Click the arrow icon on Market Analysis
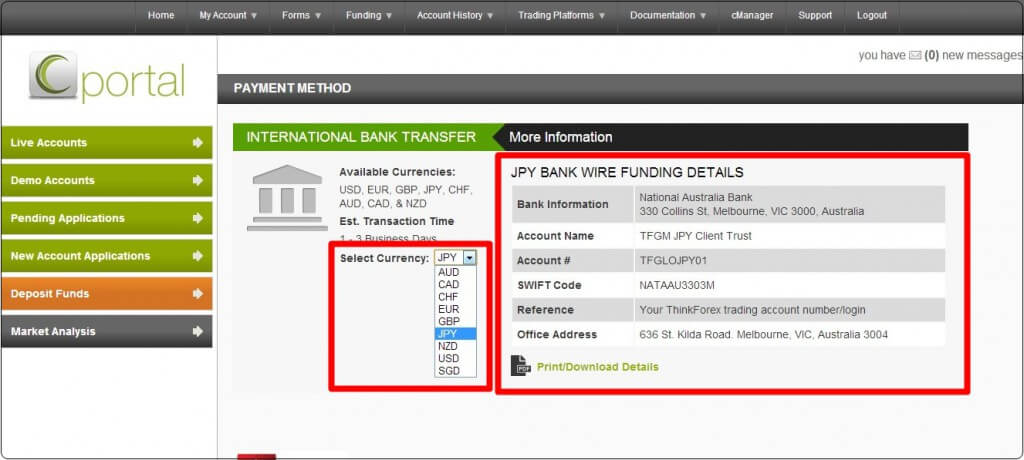Screen dimensions: 1024x460 pos(198,332)
